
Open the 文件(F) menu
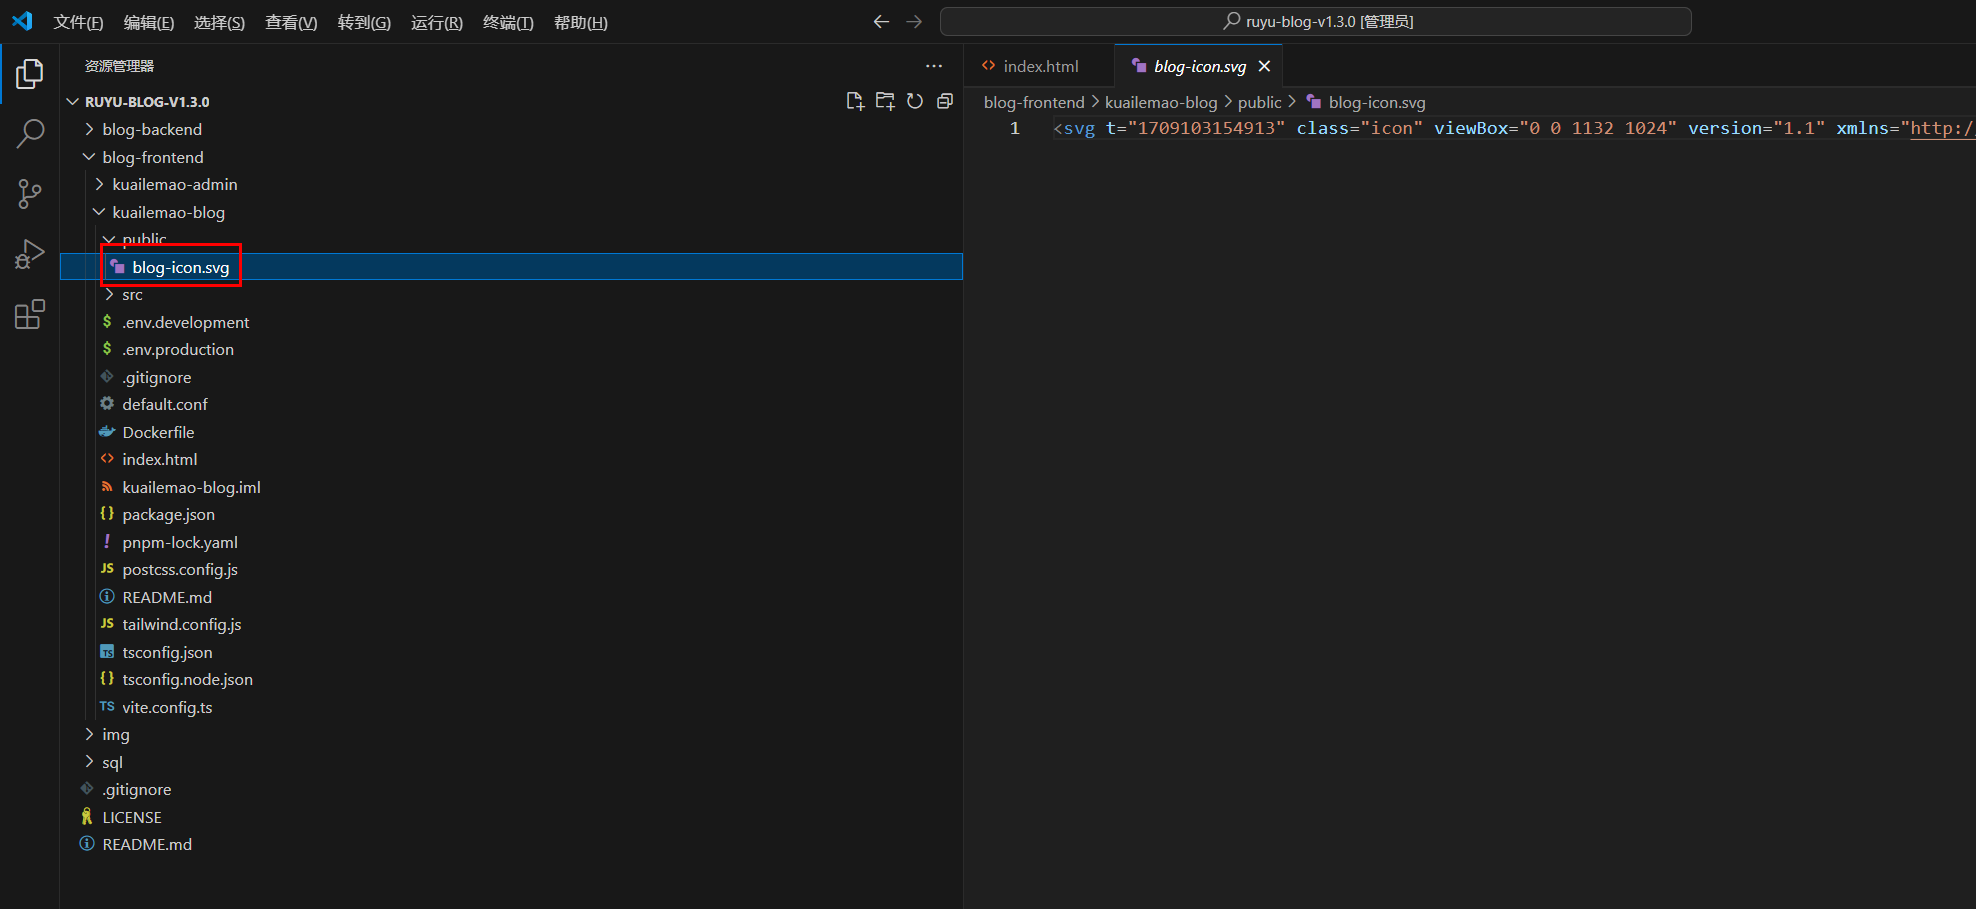[78, 22]
